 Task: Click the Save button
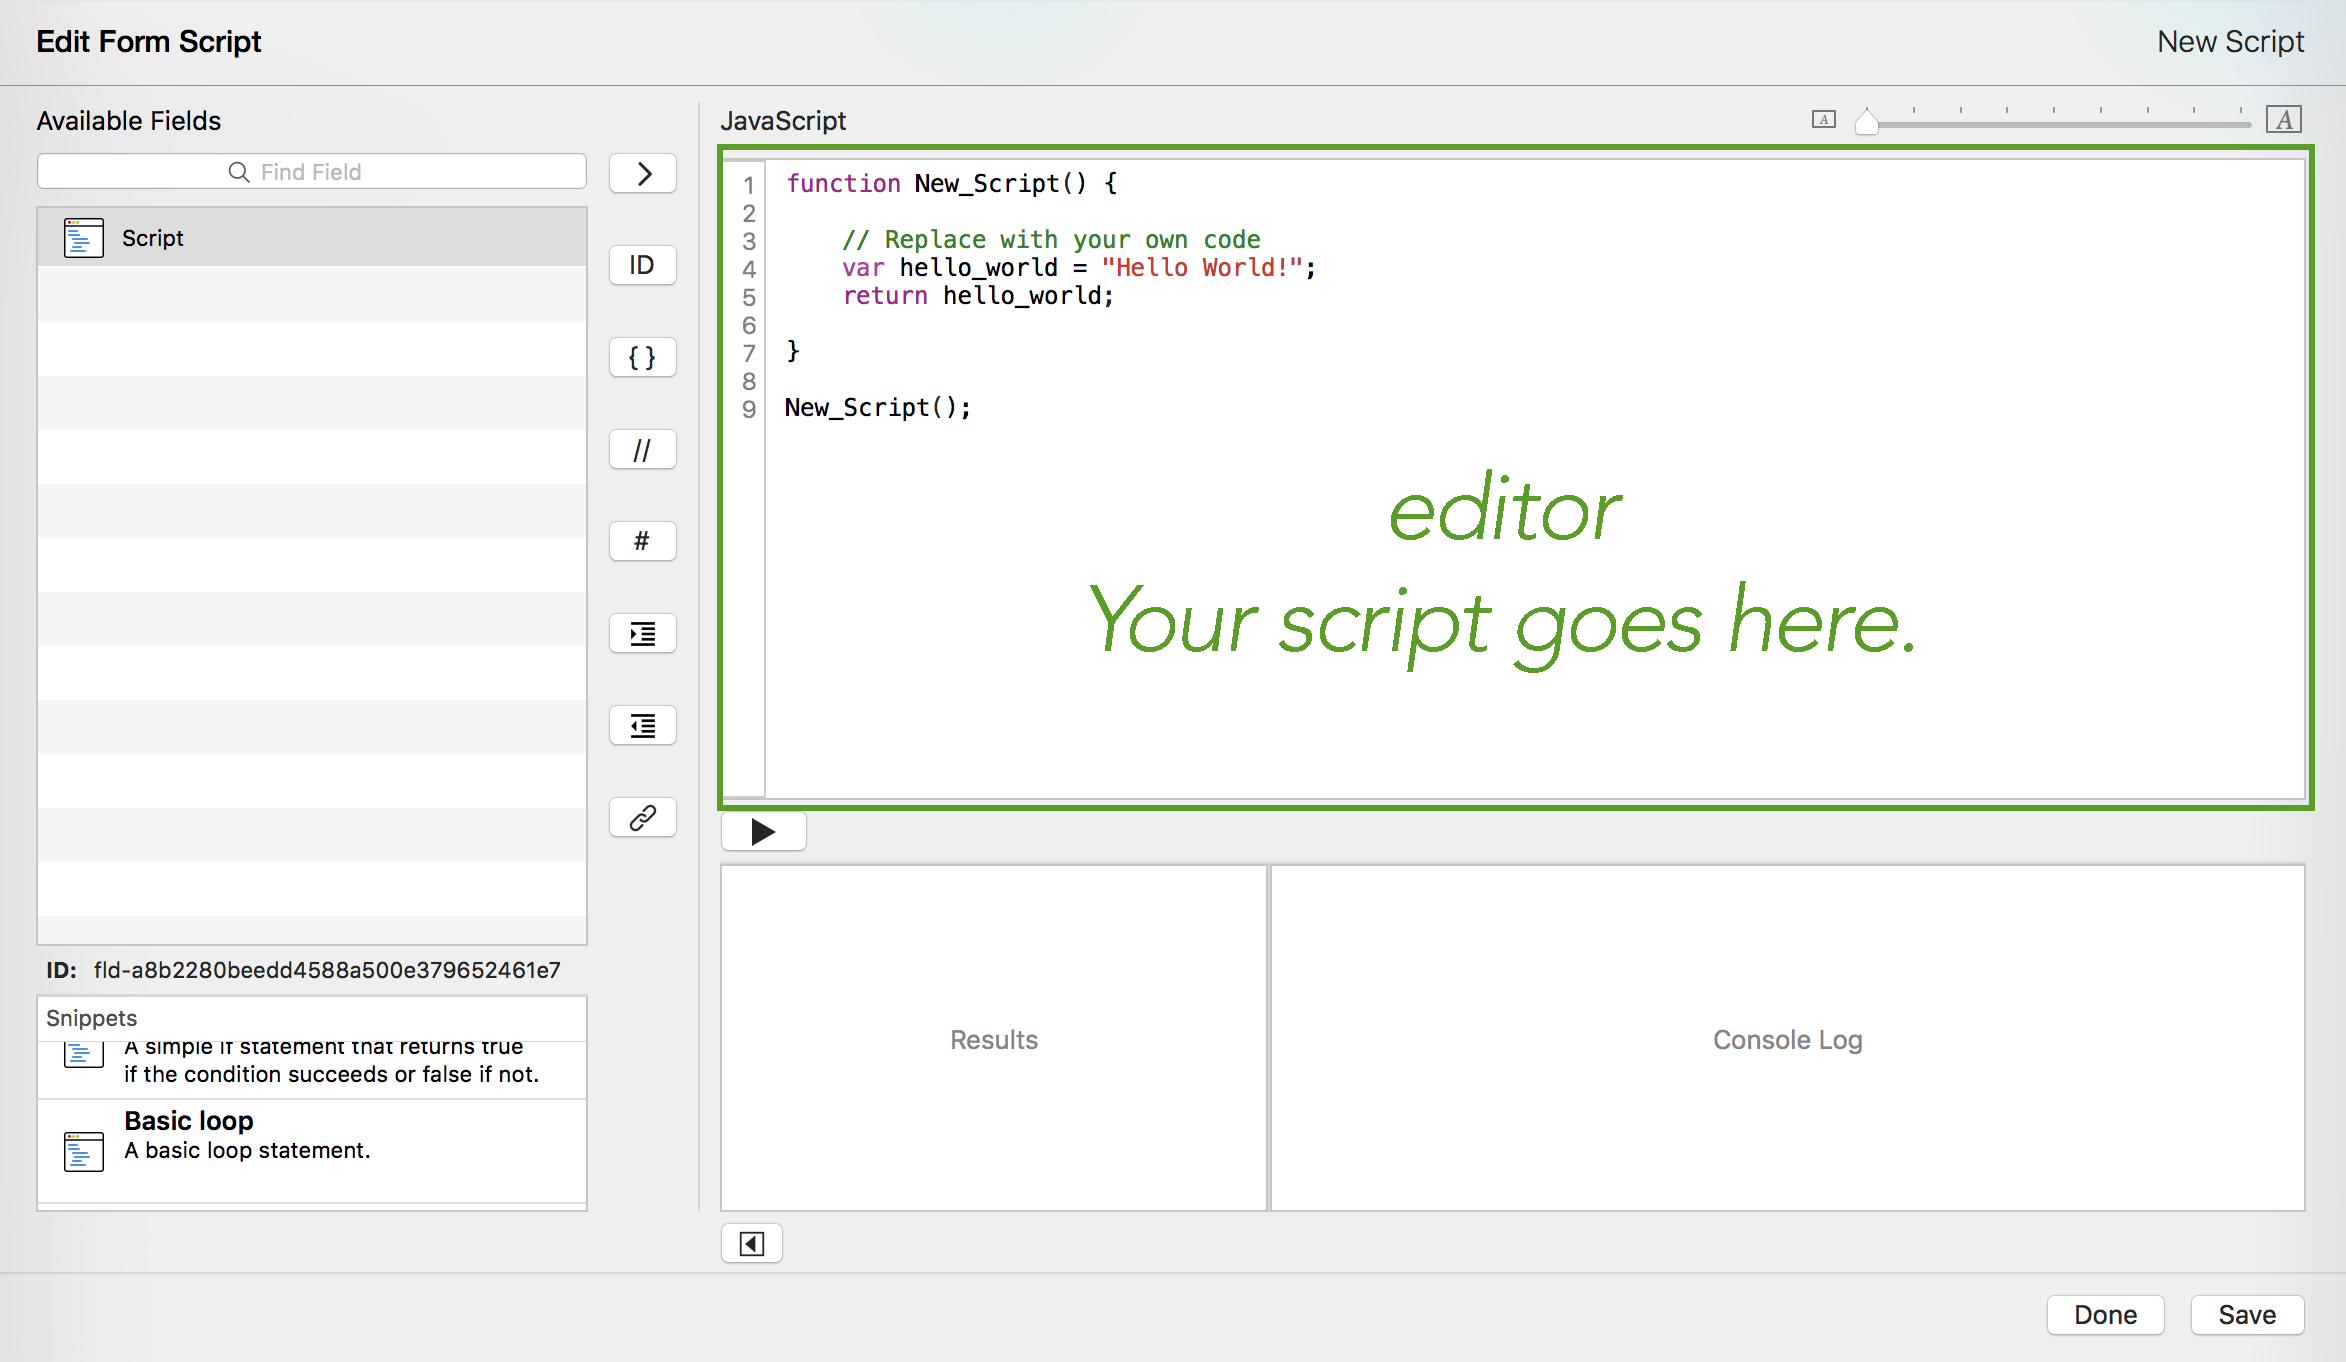(2246, 1314)
